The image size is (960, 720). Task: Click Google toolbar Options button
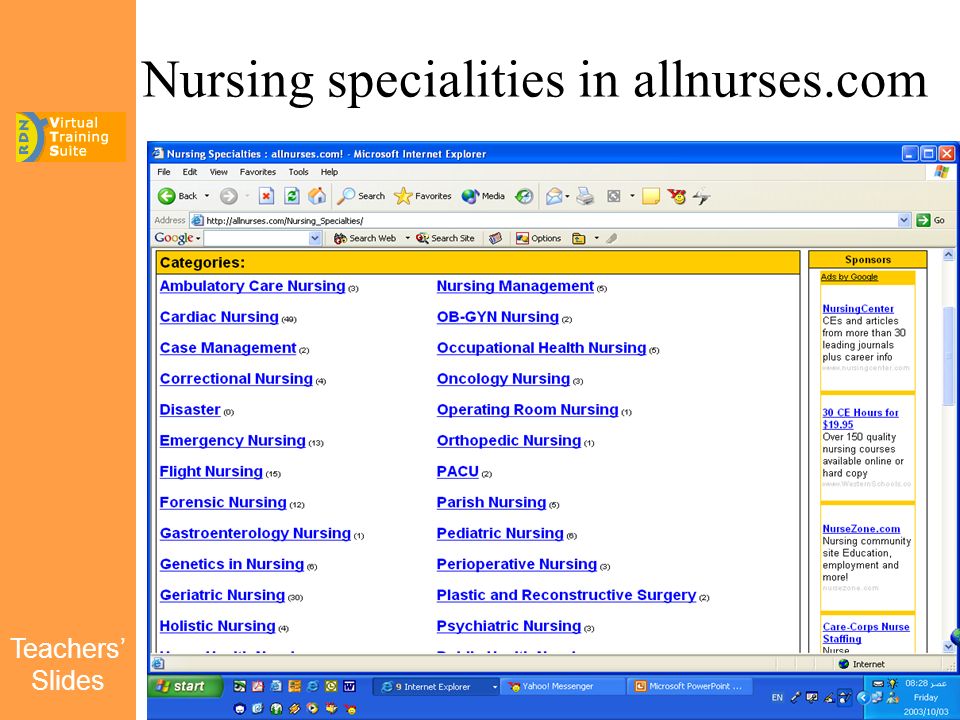click(x=539, y=238)
